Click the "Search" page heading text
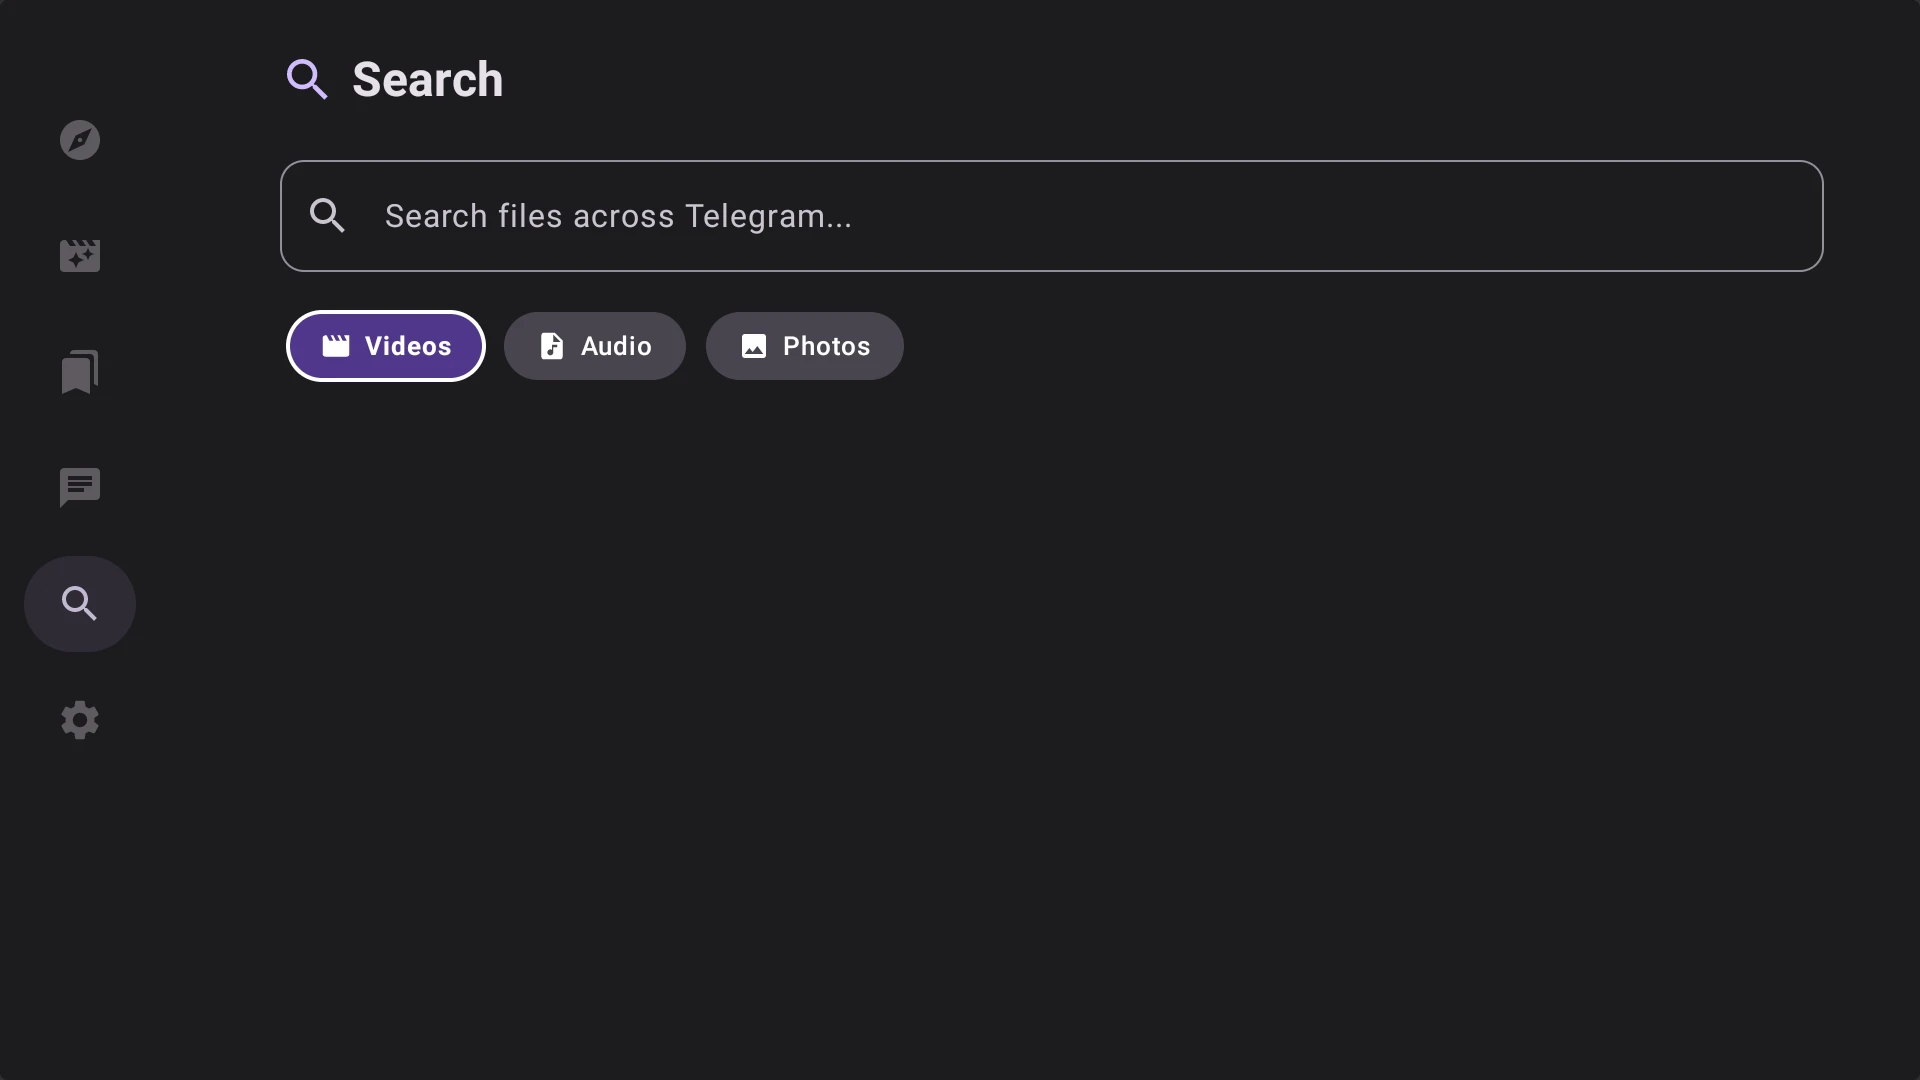The image size is (1920, 1080). click(427, 80)
